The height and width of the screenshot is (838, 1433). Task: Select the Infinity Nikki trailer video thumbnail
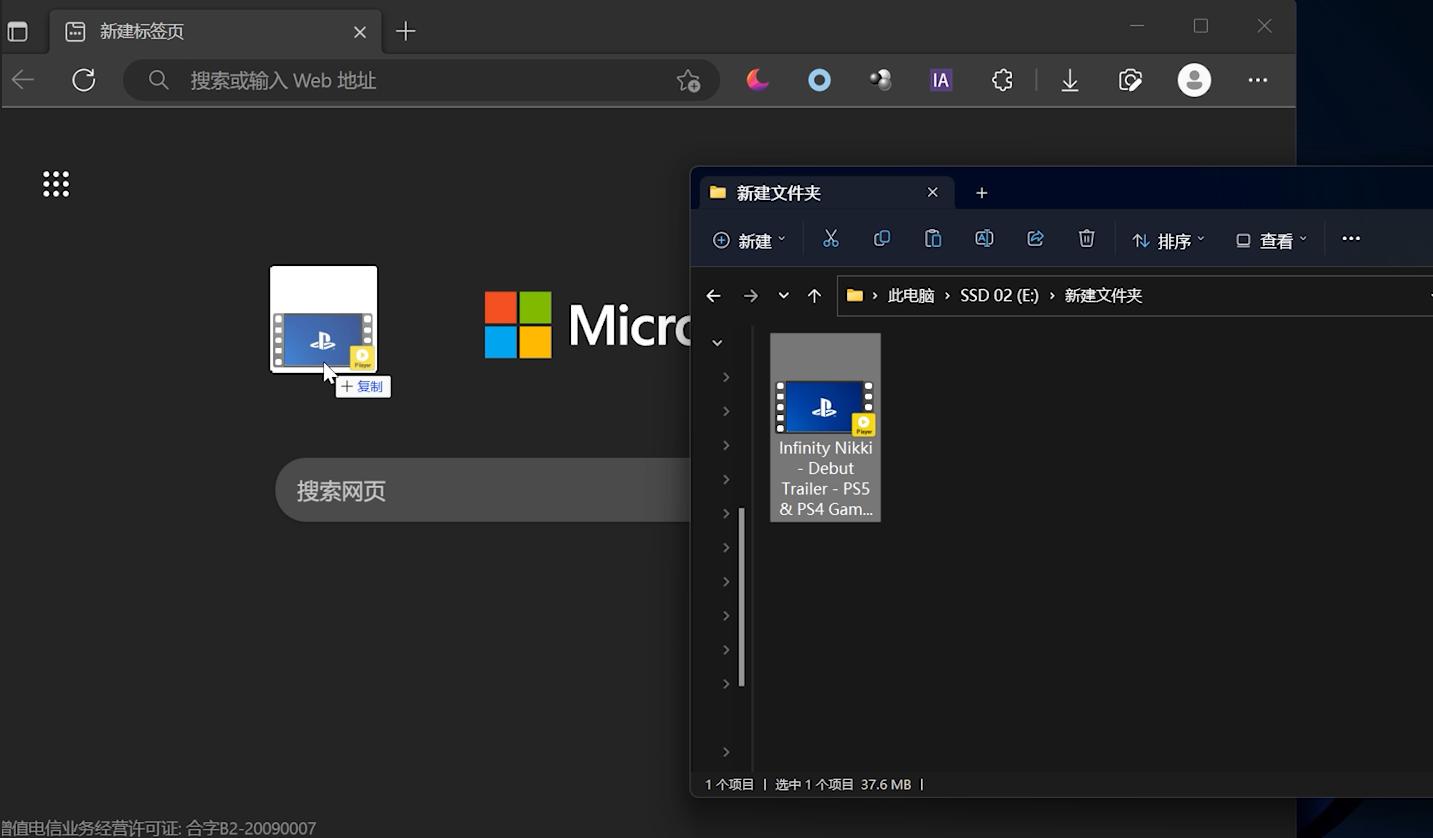(x=824, y=407)
